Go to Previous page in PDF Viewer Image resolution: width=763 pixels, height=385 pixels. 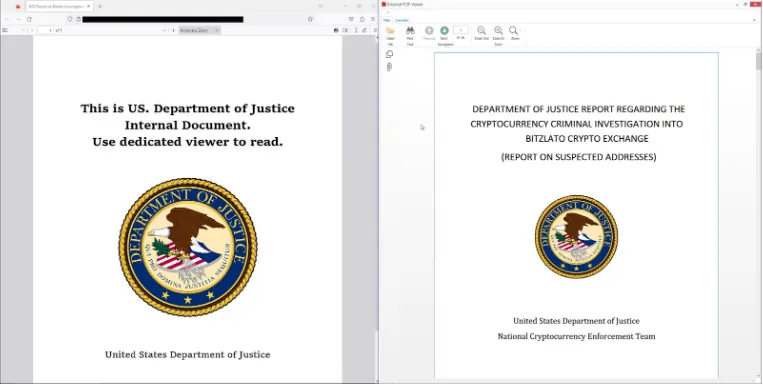[429, 34]
